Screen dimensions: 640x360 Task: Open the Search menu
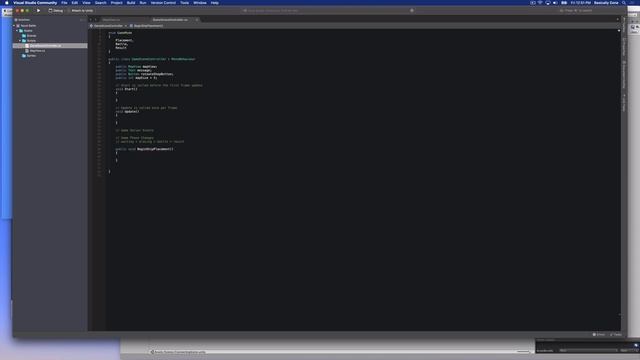[100, 2]
